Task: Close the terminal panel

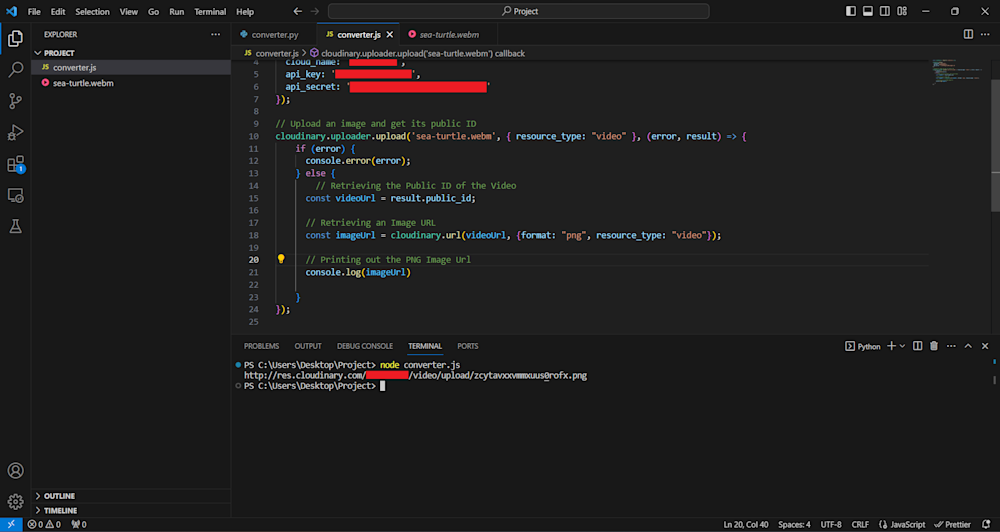Action: 985,346
